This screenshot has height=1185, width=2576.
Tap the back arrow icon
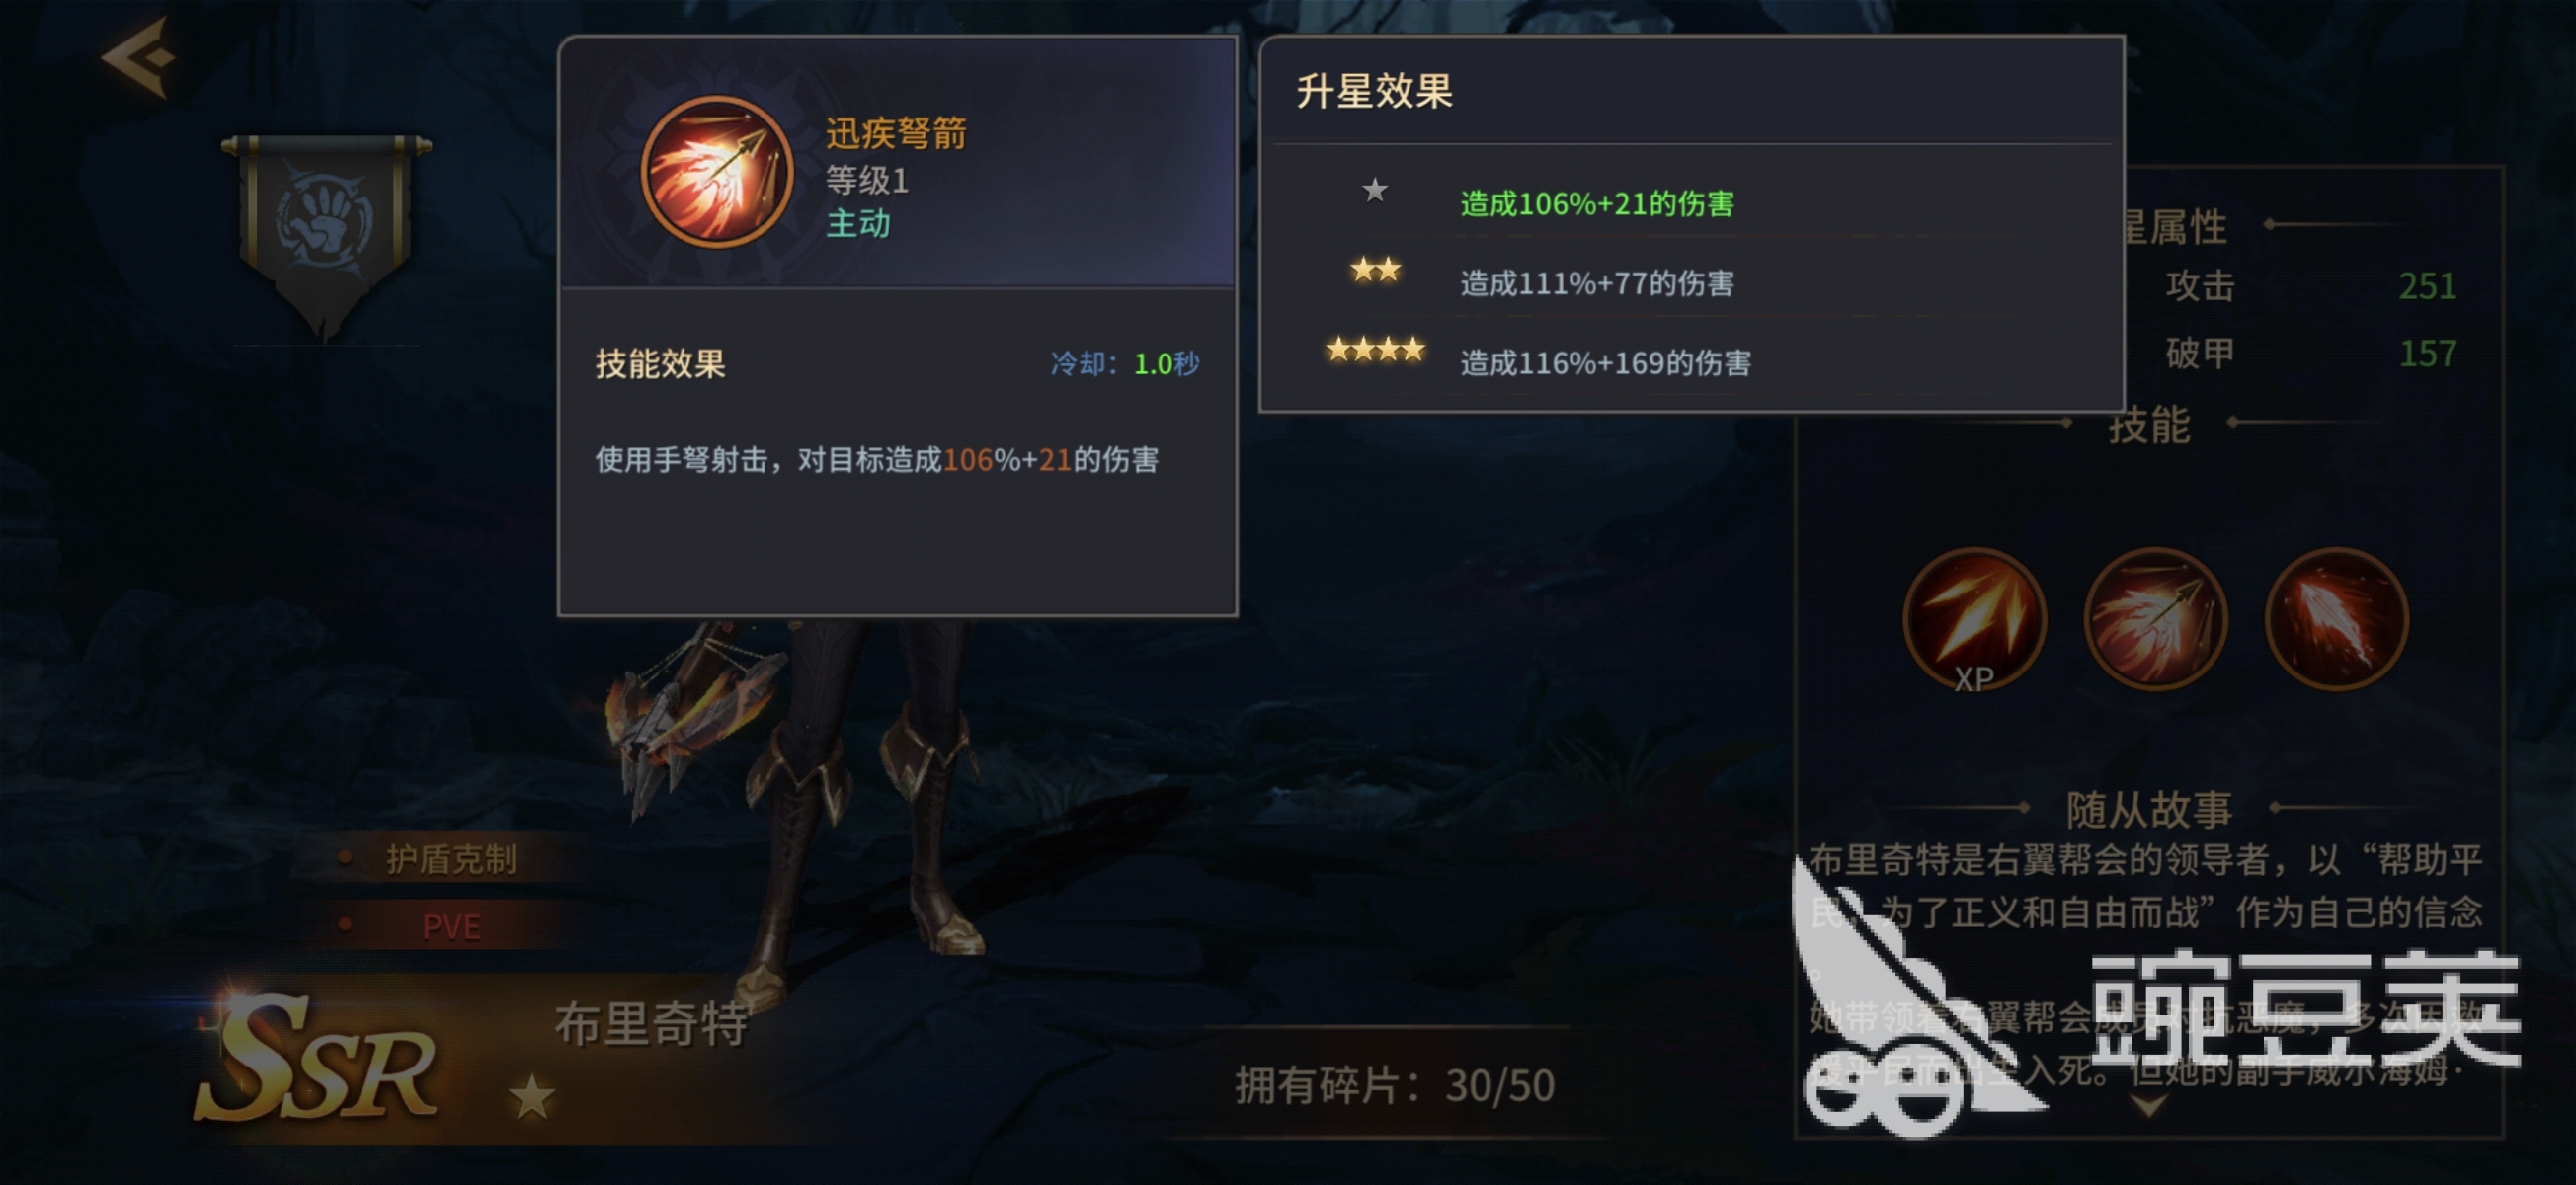click(x=140, y=58)
